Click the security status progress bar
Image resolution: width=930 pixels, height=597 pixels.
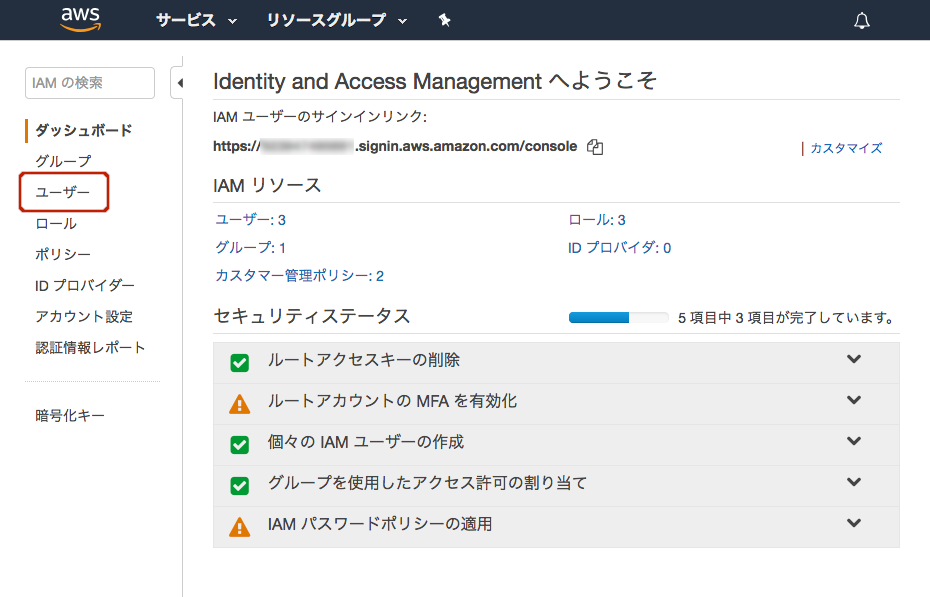click(618, 318)
